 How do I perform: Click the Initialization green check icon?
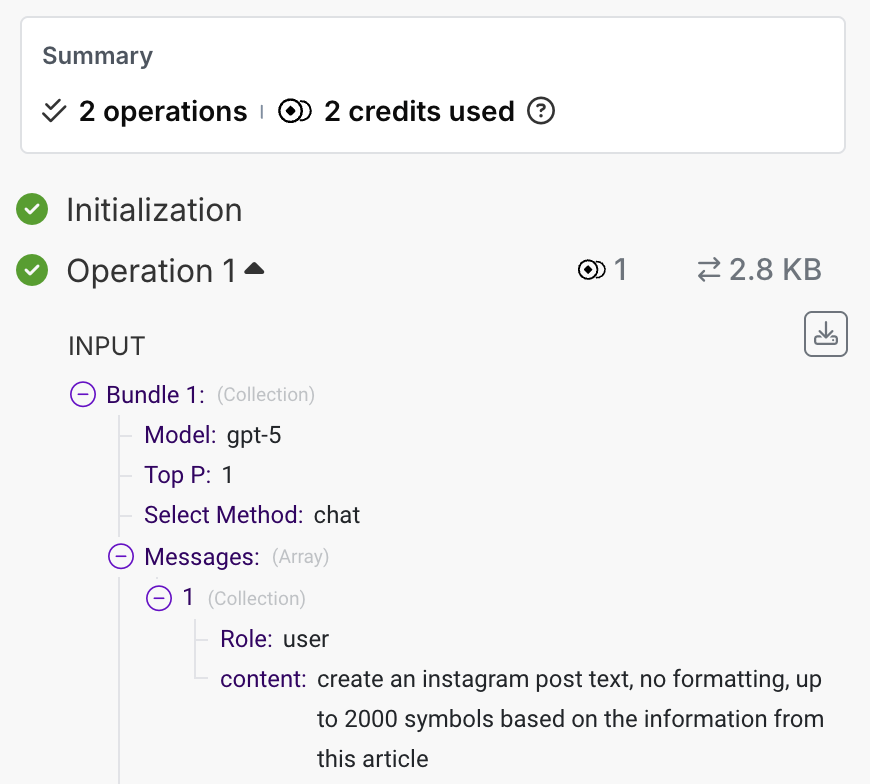coord(32,210)
